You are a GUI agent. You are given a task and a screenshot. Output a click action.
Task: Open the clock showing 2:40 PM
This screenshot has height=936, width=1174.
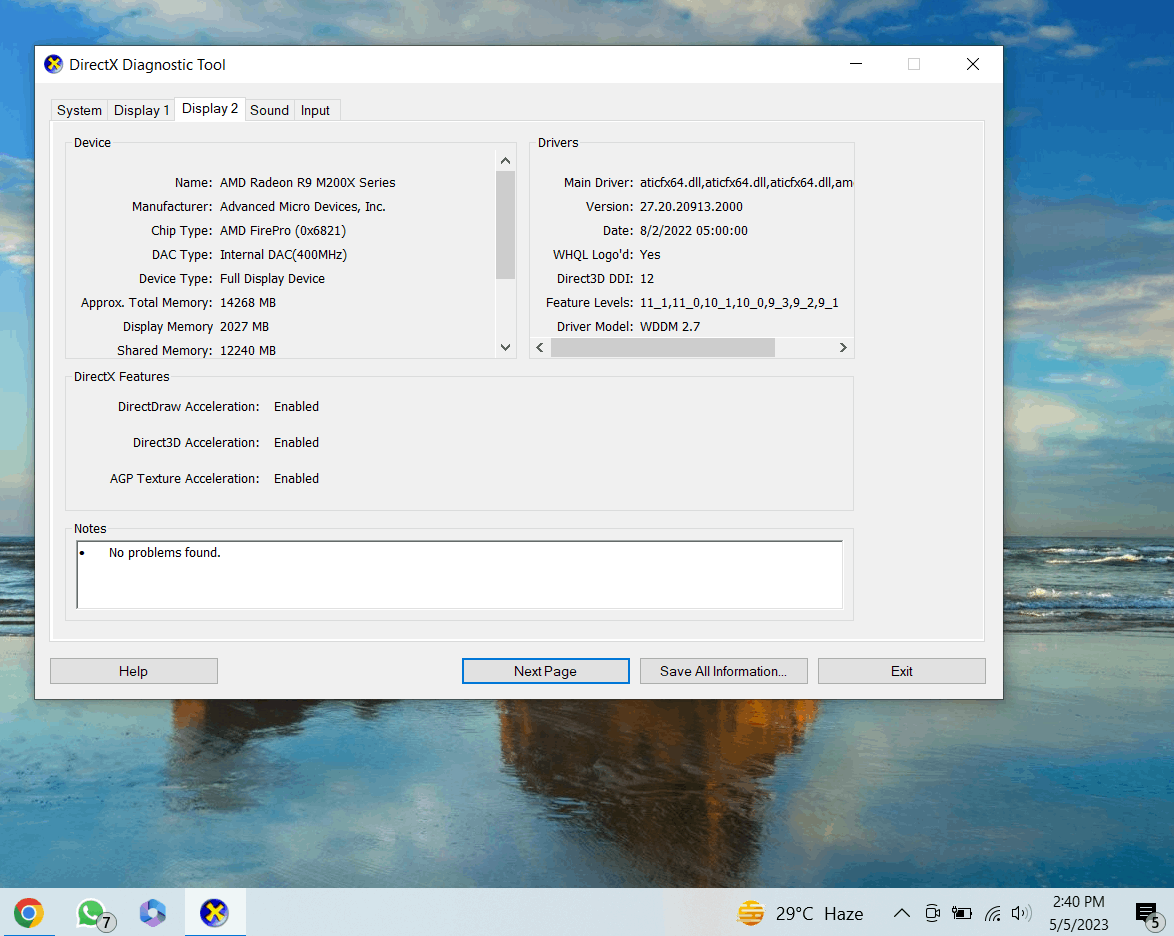point(1079,913)
